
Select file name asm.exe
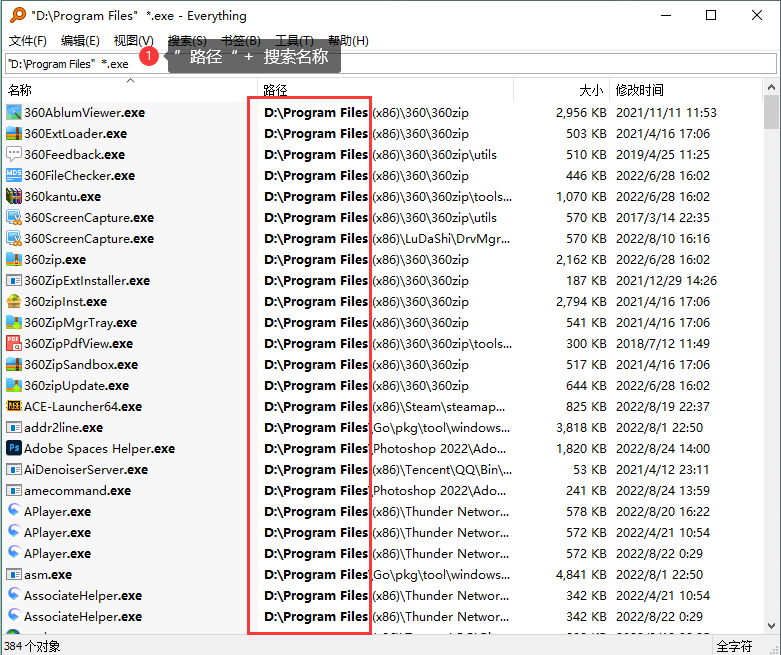[x=48, y=574]
